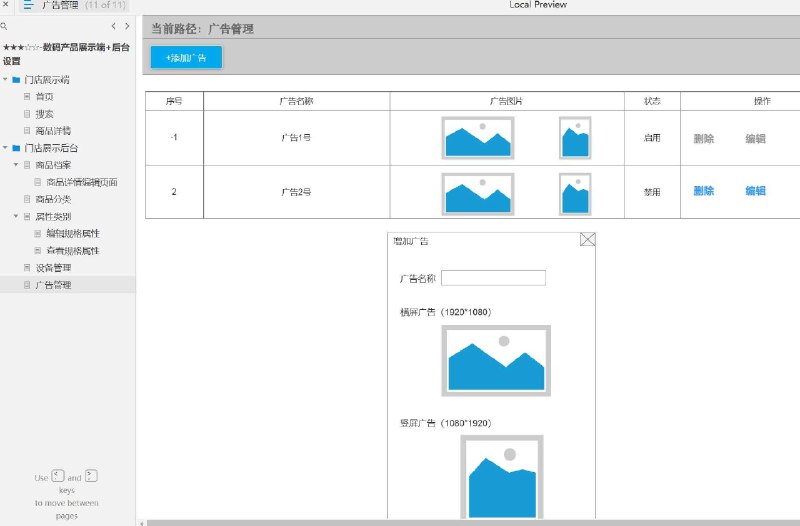The width and height of the screenshot is (800, 526).
Task: Collapse the 门店展示后台 folder
Action: coord(5,148)
